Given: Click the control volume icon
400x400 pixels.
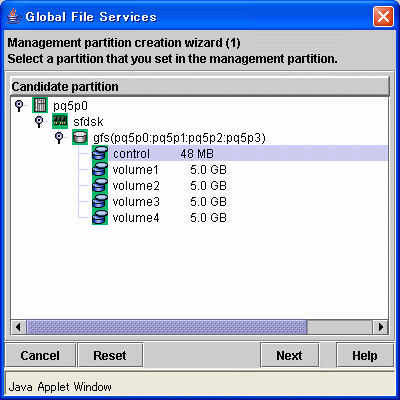Looking at the screenshot, I should pos(100,153).
